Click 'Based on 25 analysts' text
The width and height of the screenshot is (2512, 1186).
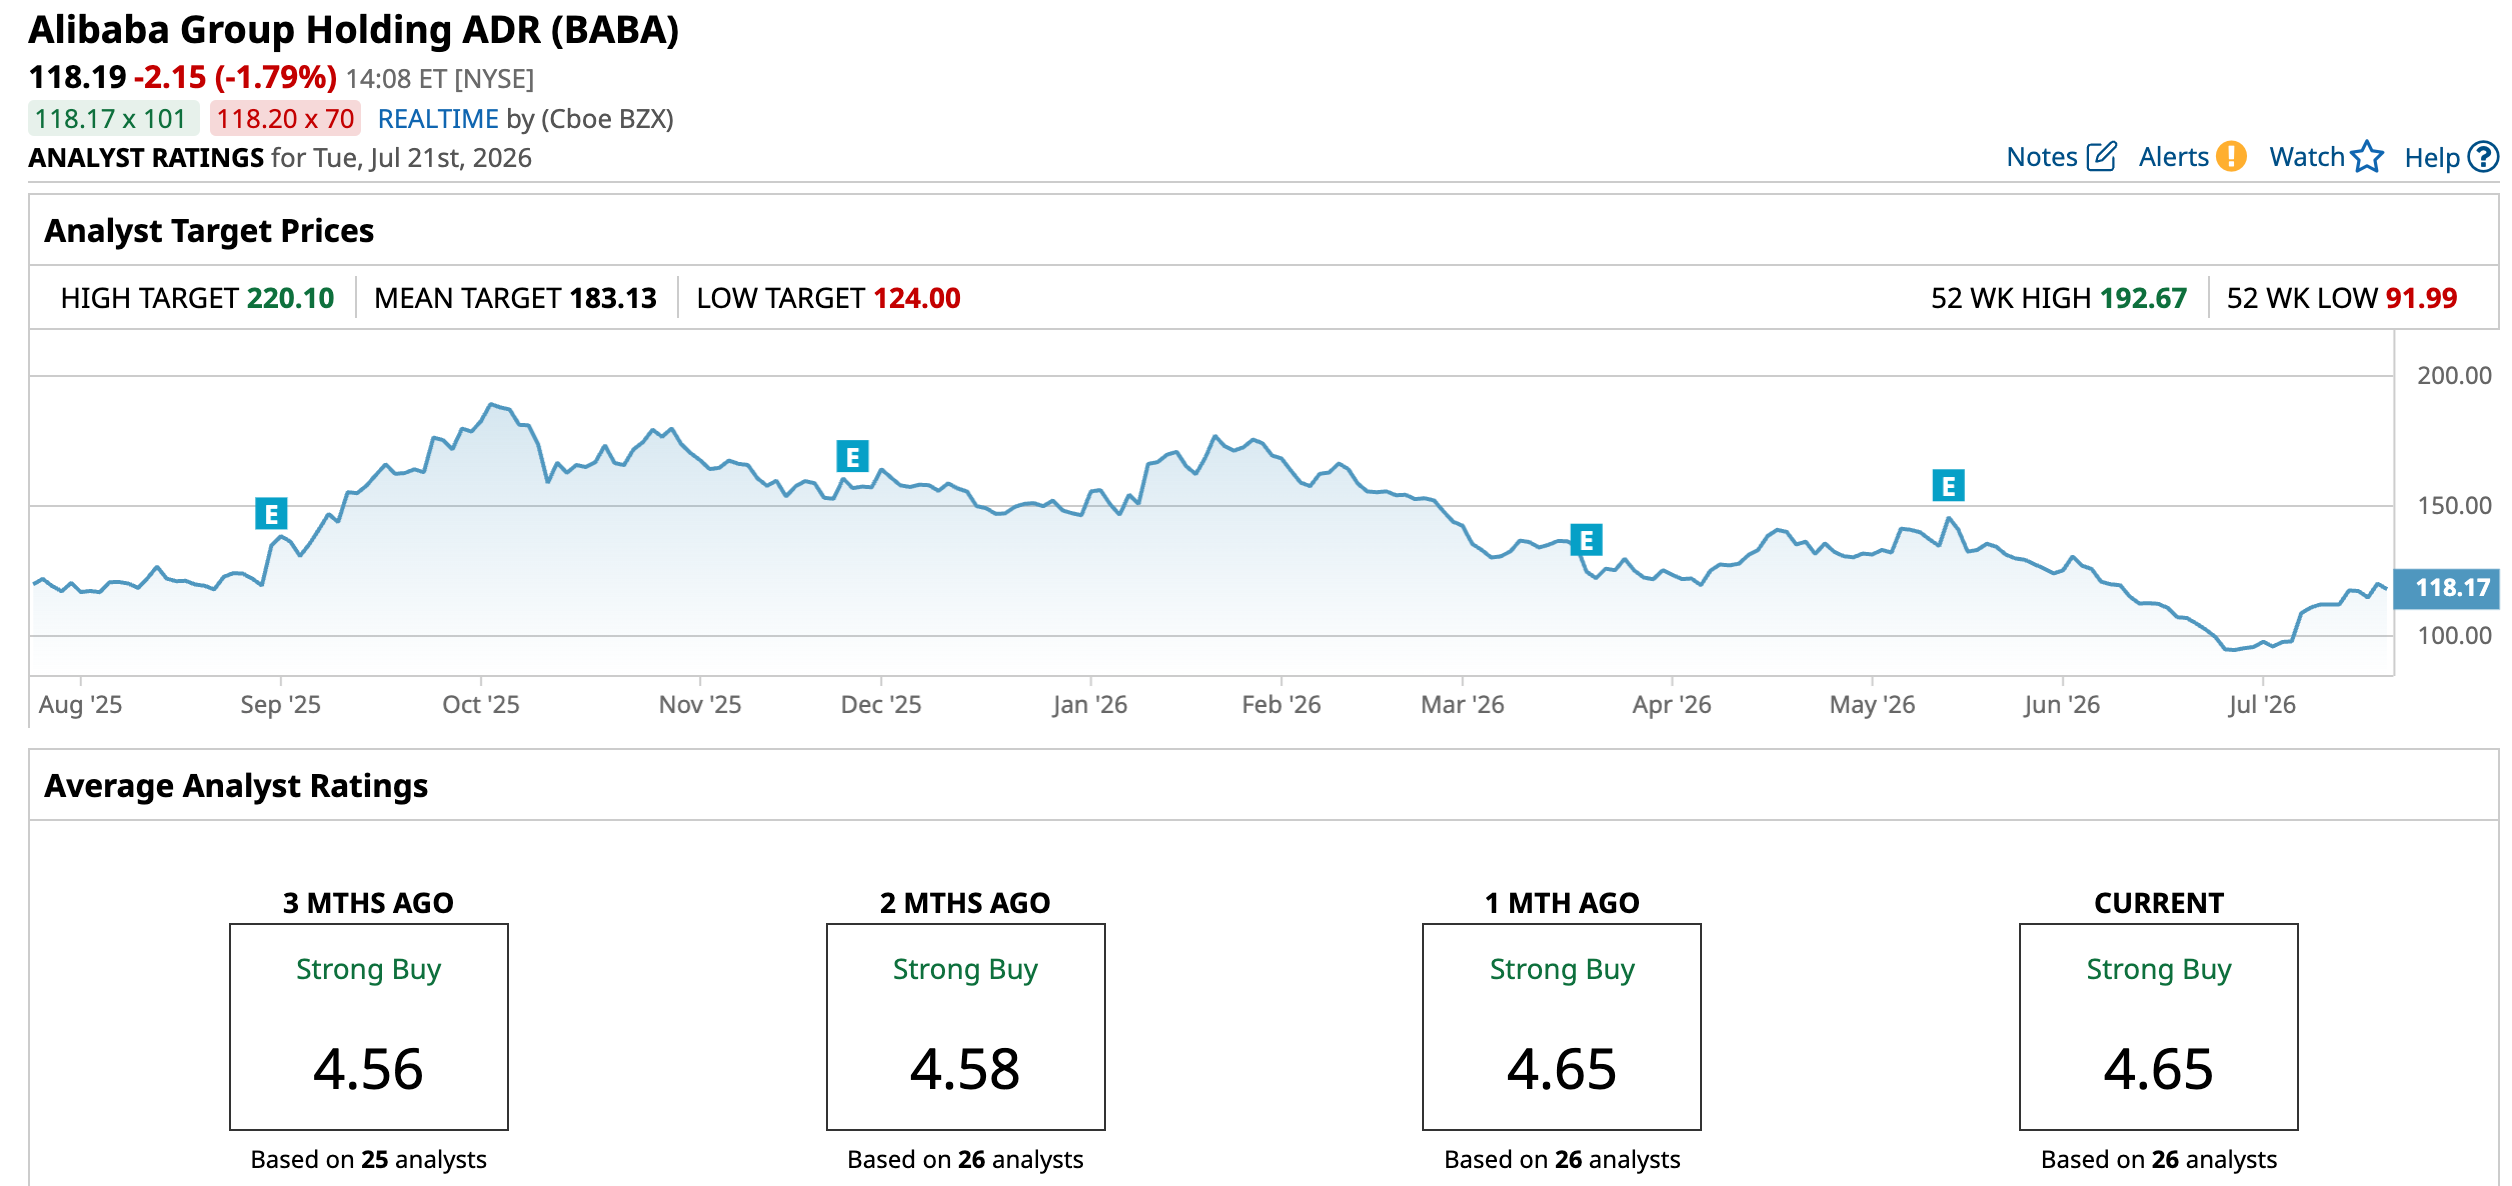pyautogui.click(x=369, y=1159)
